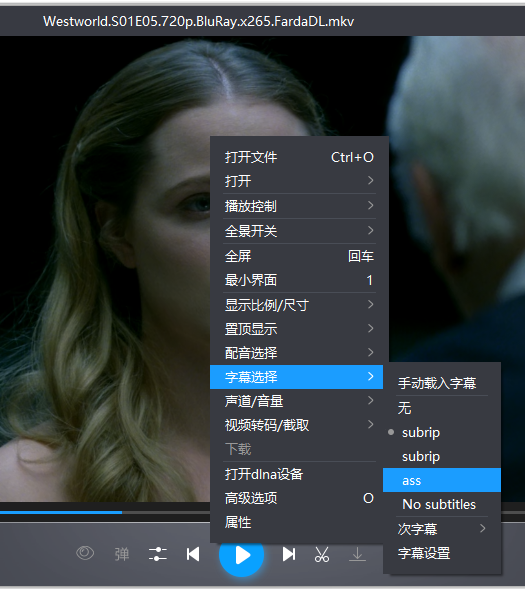Expand the 配音选择 submenu
Screen dimensions: 525x589
tap(299, 353)
